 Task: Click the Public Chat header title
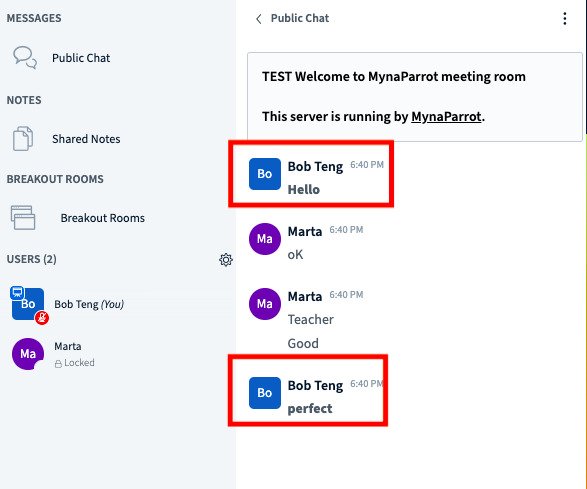(x=300, y=18)
